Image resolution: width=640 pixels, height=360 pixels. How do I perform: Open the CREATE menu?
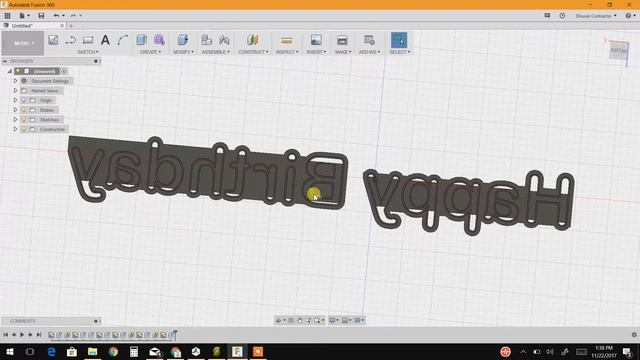point(150,52)
